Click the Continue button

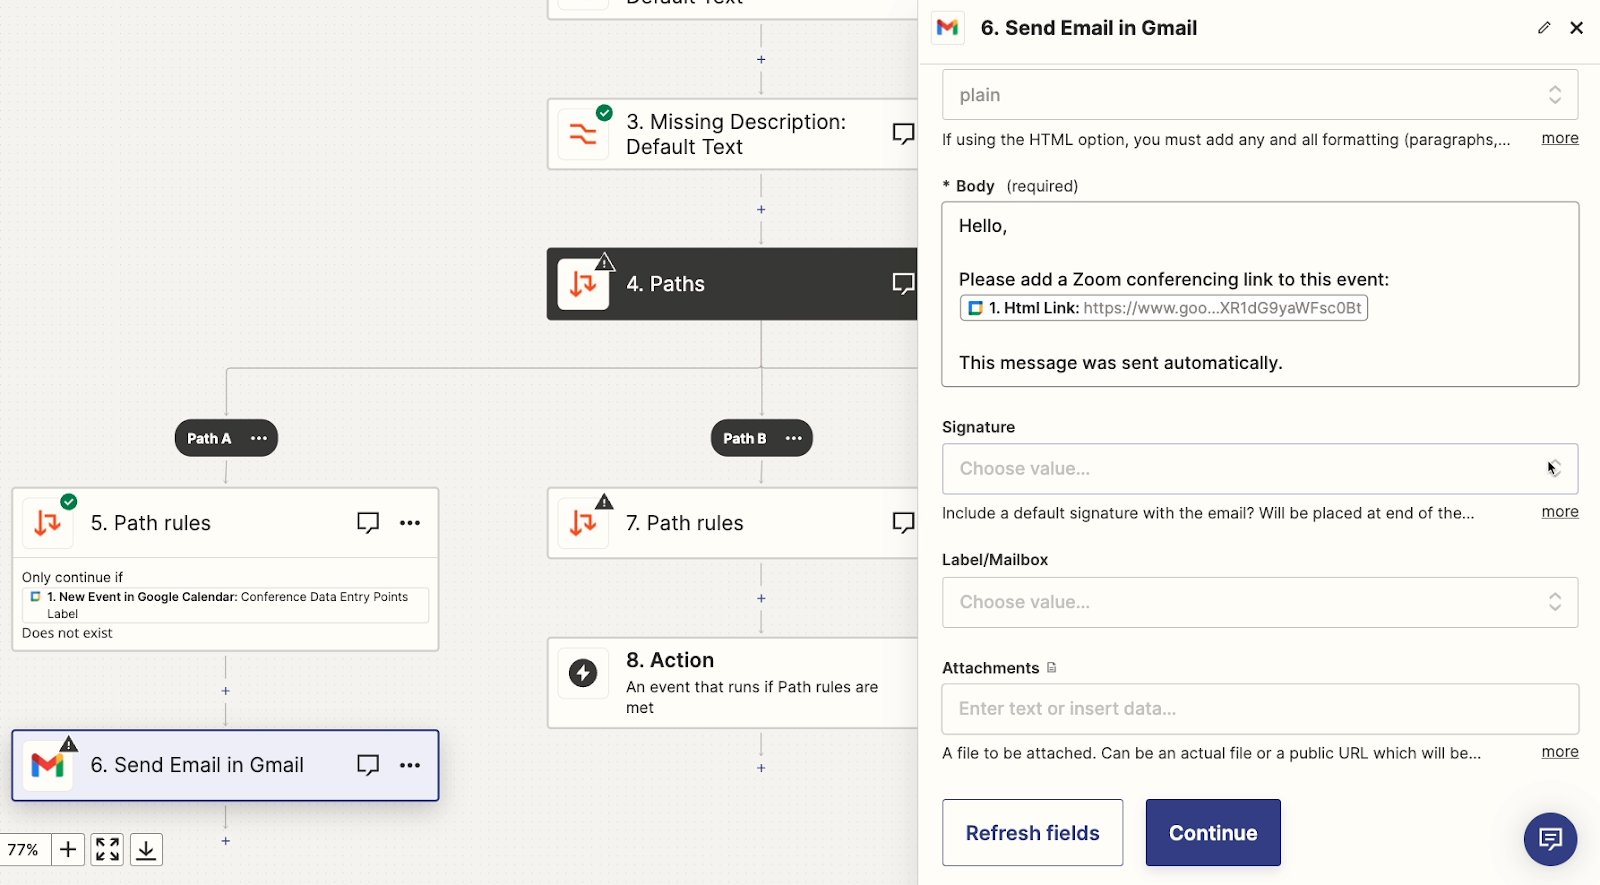pos(1213,832)
